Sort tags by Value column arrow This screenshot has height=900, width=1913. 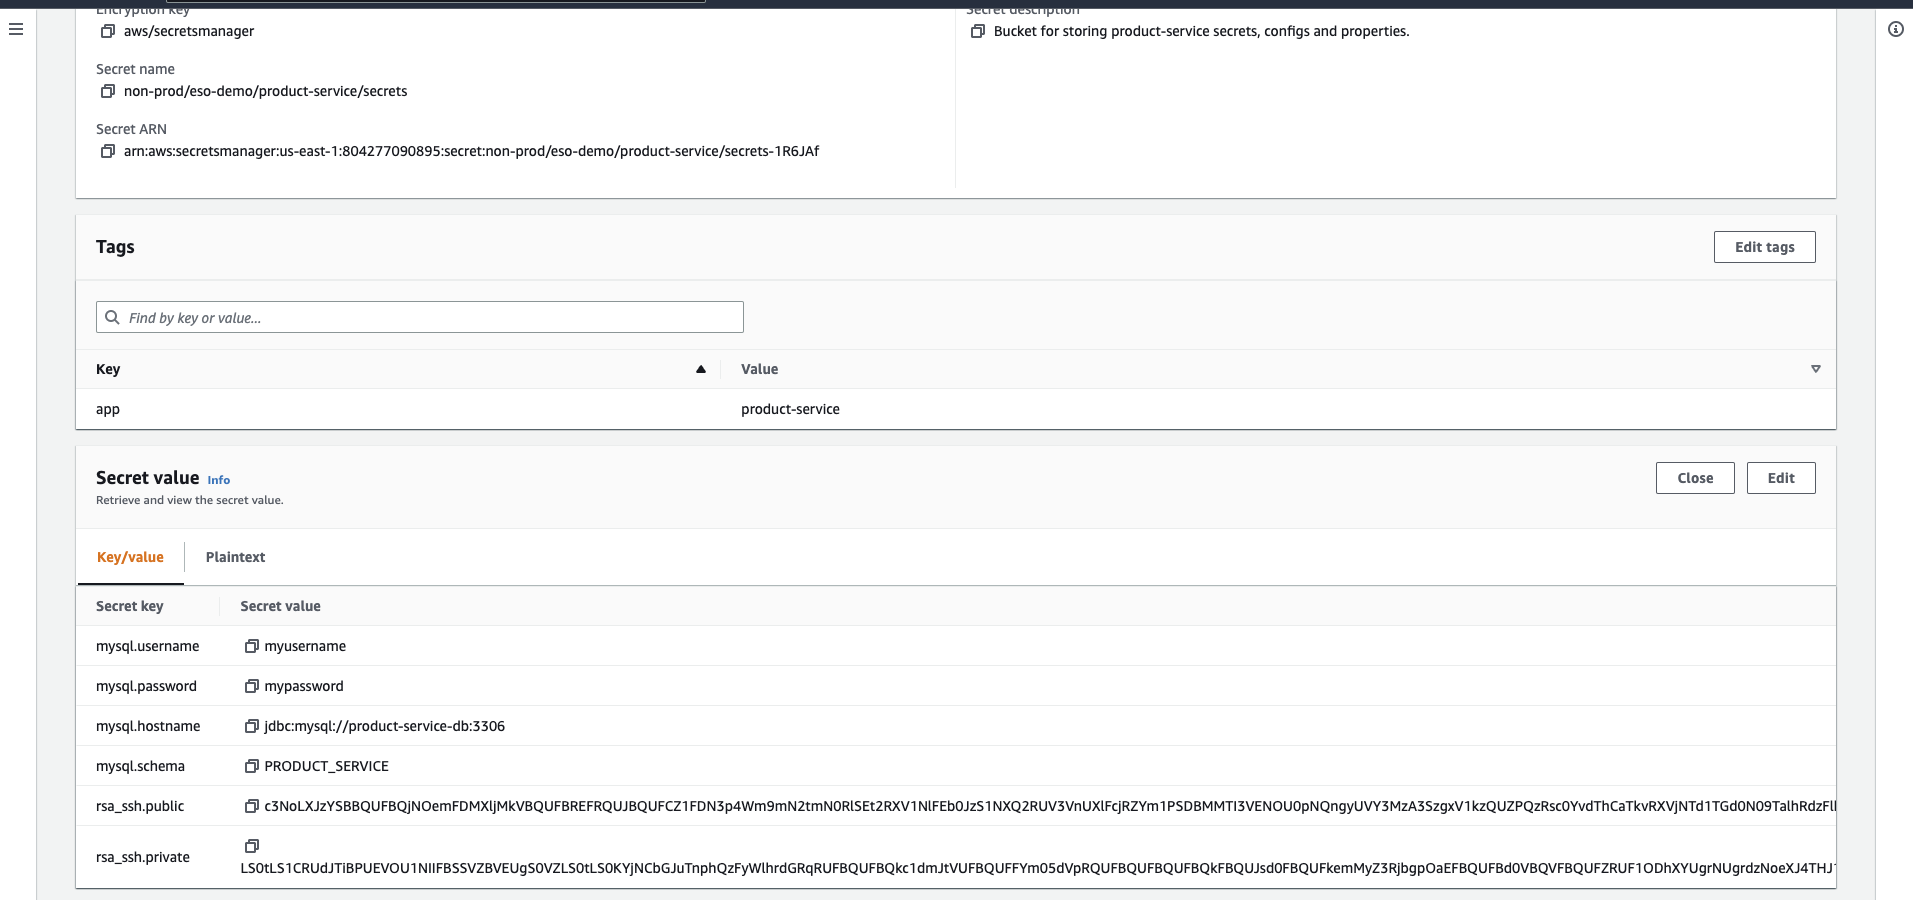[1816, 370]
